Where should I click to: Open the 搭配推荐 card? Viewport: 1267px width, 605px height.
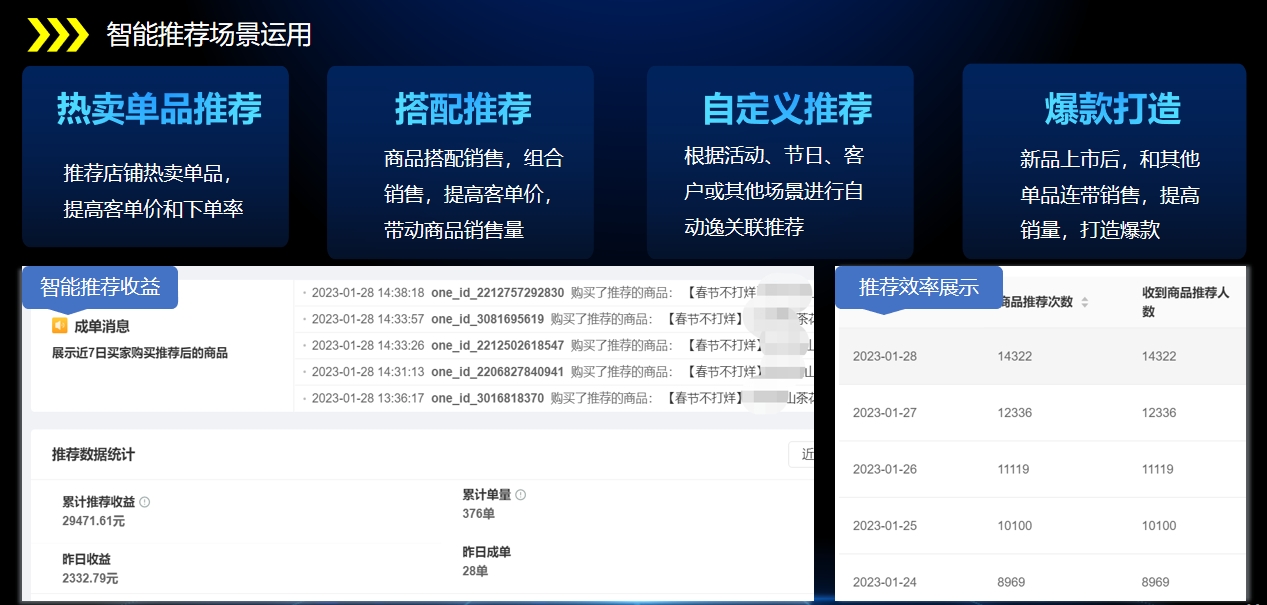460,162
